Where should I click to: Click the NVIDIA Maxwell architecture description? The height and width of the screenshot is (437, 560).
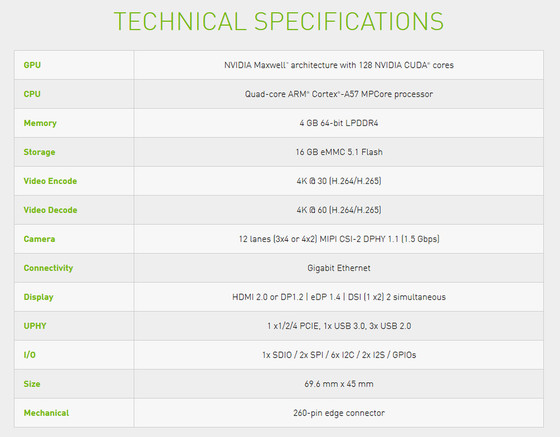(x=339, y=65)
